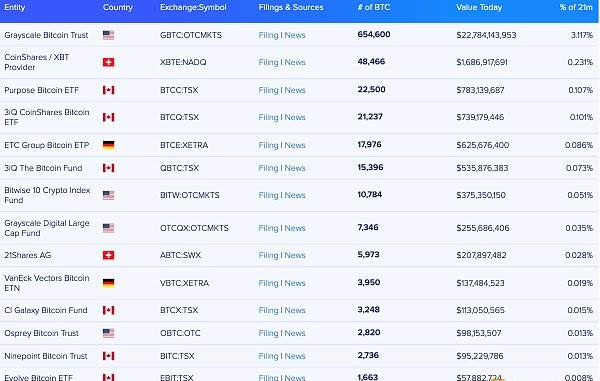
Task: Select the 21Shares AG entity name
Action: pos(28,255)
